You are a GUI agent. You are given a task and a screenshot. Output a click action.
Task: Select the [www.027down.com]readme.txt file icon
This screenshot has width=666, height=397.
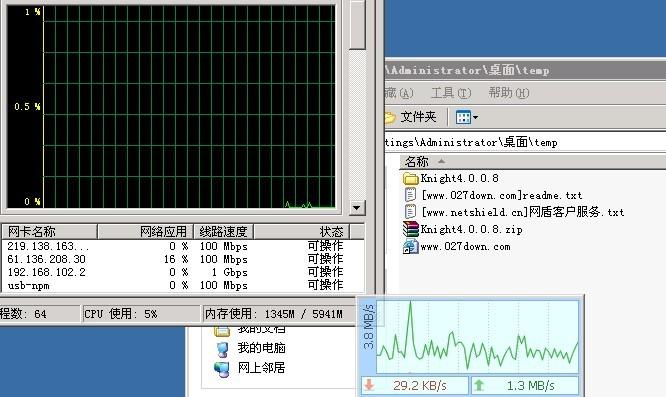[x=410, y=195]
